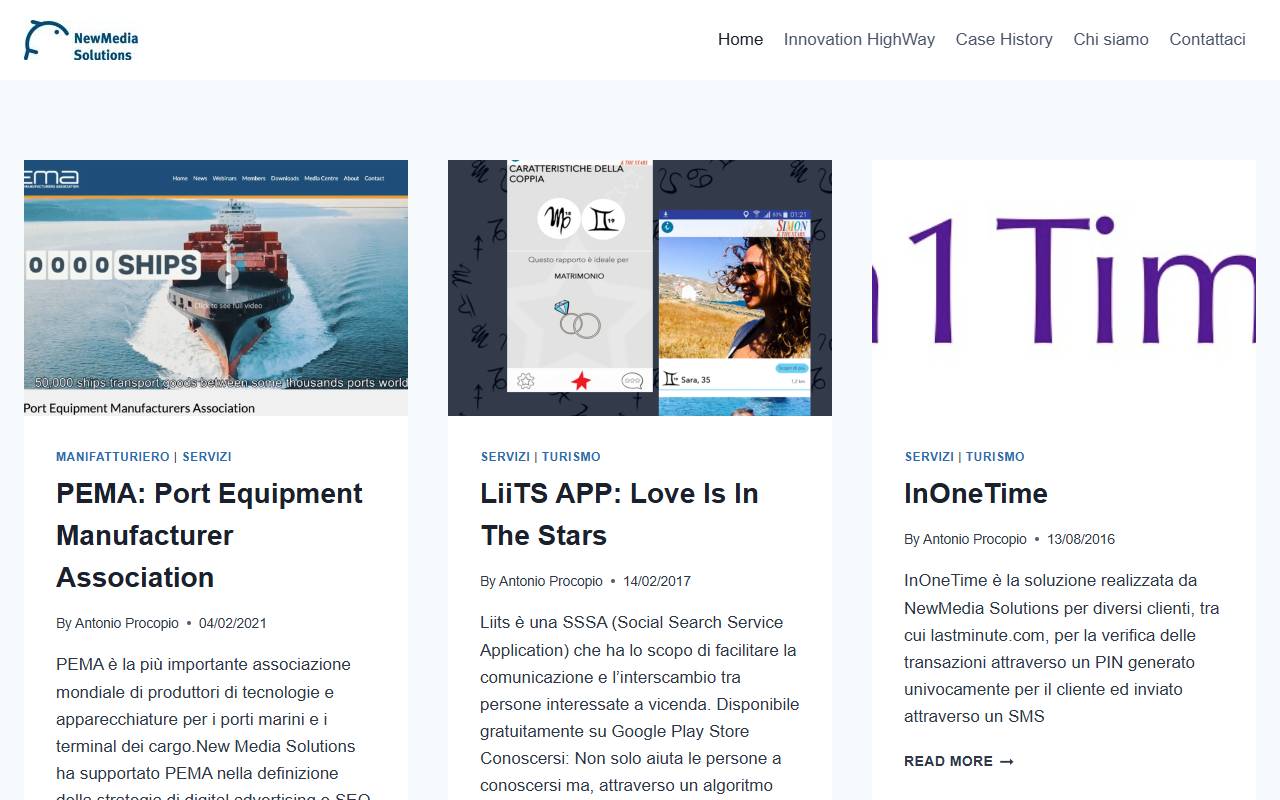The height and width of the screenshot is (800, 1280).
Task: Open the InOneTime article title
Action: 976,493
